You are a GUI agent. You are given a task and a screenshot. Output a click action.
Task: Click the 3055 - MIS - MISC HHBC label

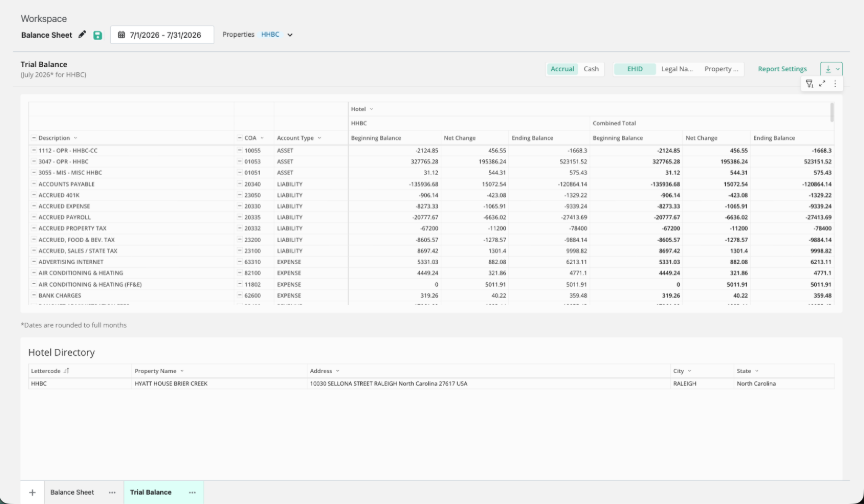tap(70, 172)
